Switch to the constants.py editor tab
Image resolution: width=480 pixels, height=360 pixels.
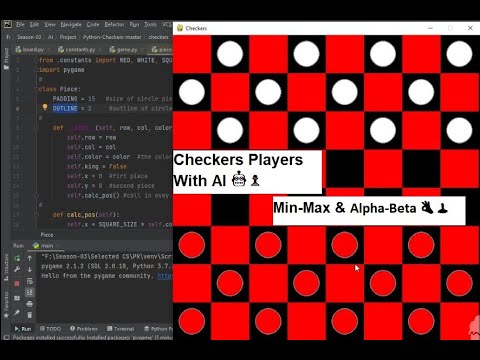pos(80,50)
